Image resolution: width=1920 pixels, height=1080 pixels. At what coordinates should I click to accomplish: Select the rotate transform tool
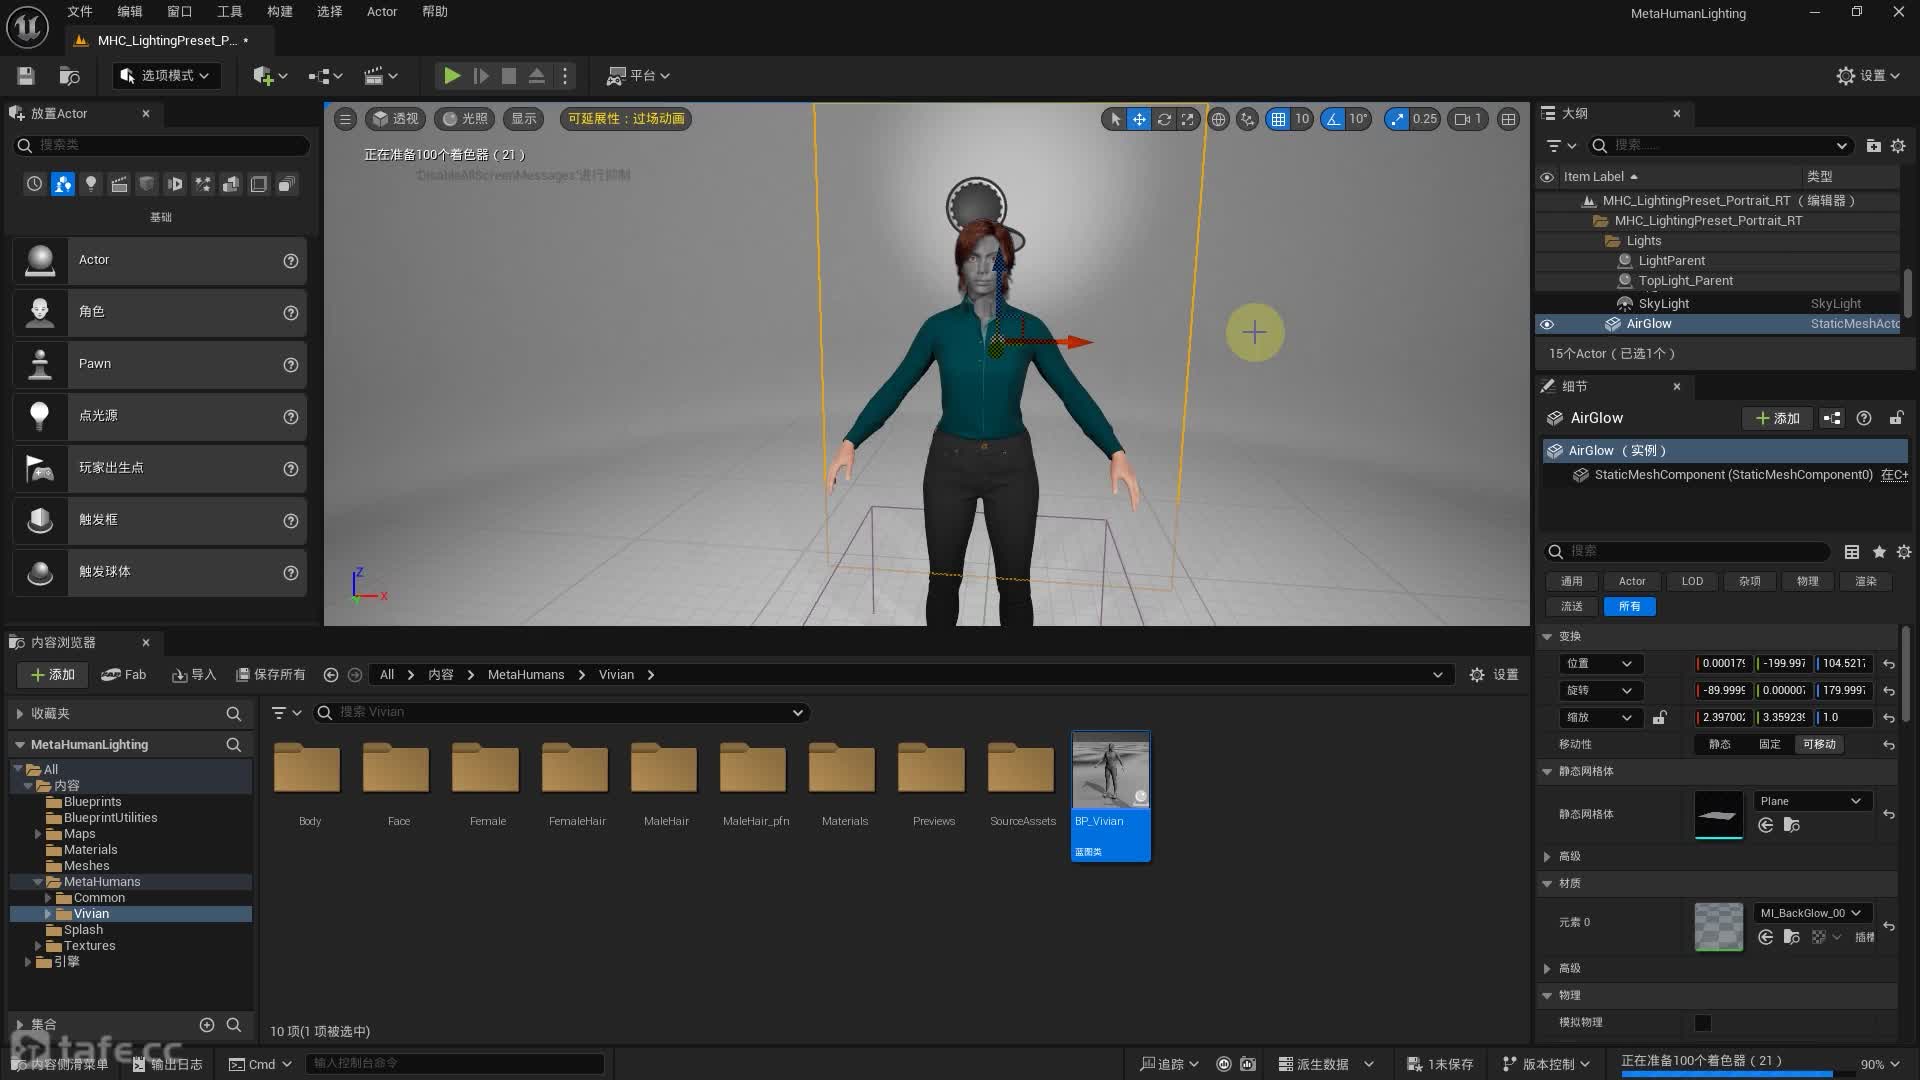point(1164,119)
